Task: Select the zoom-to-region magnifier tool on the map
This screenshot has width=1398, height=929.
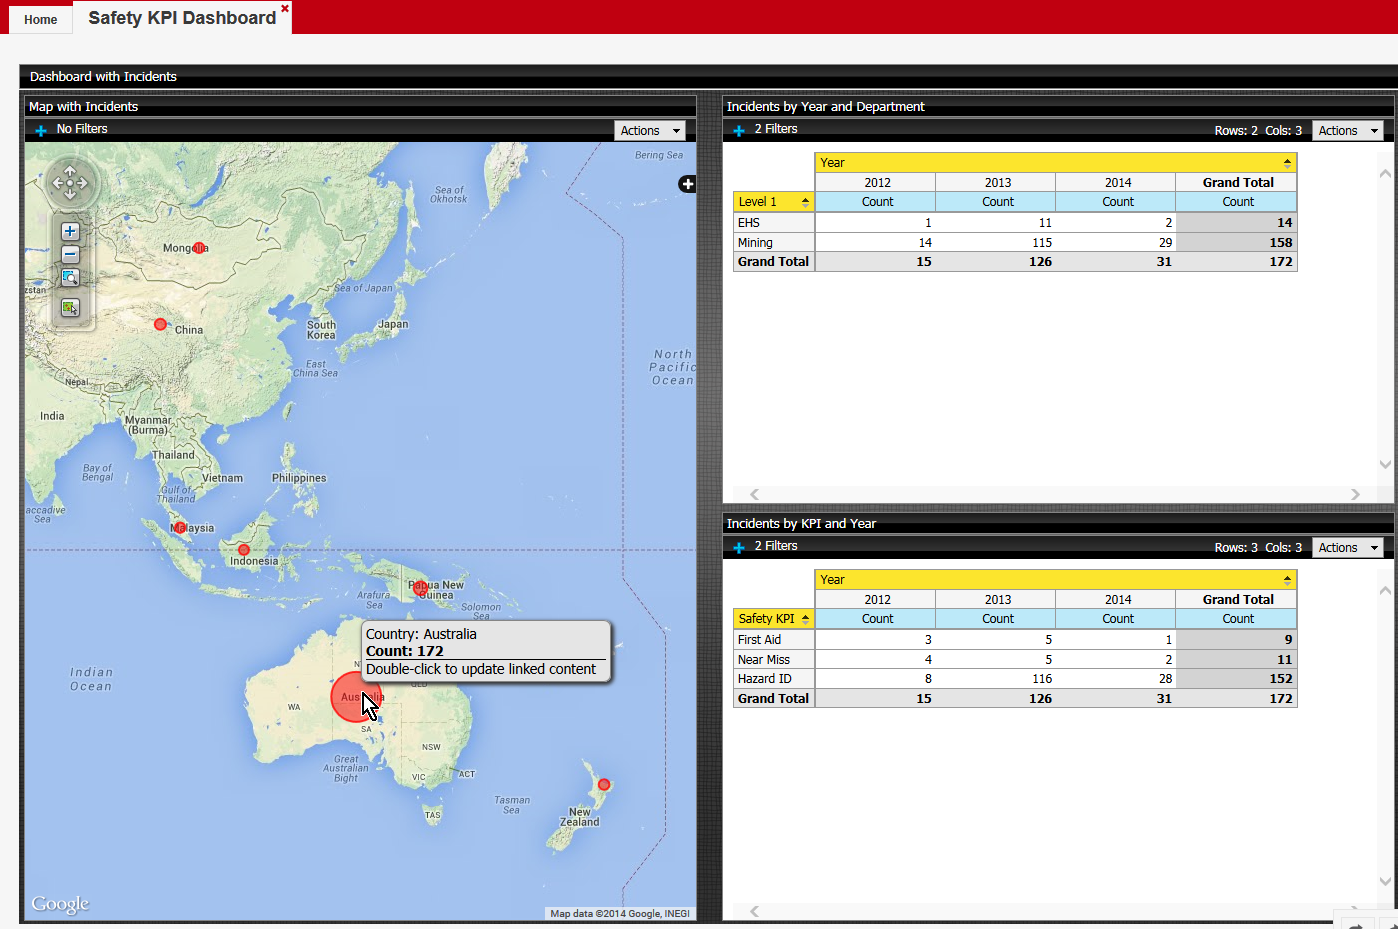Action: (x=70, y=278)
